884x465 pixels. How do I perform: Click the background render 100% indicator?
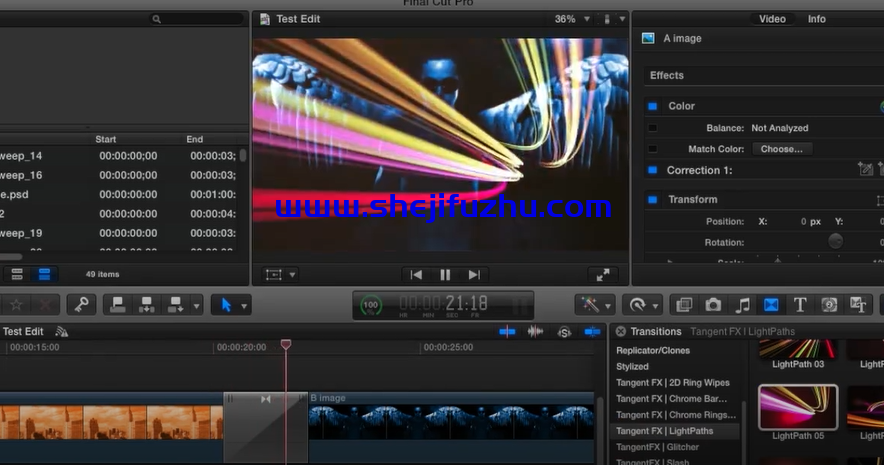(x=370, y=305)
